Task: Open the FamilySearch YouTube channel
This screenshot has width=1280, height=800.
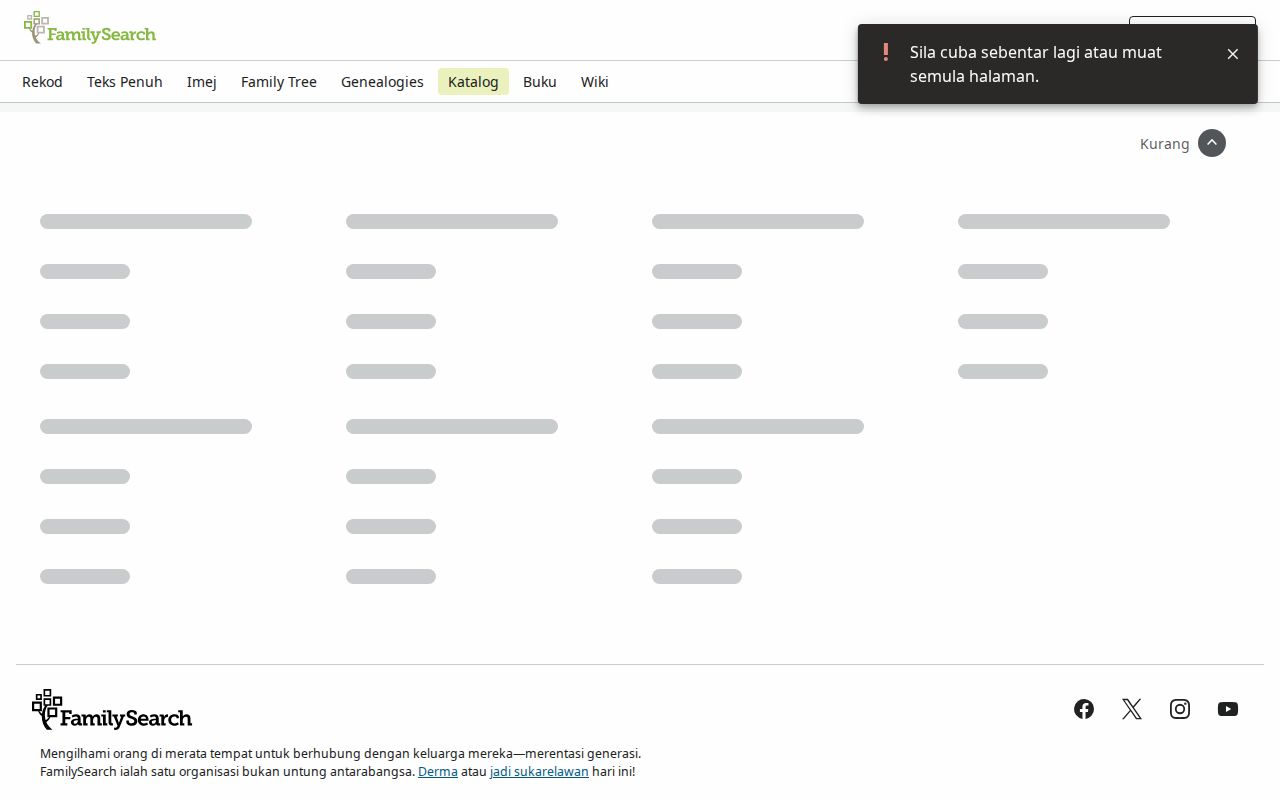Action: click(1228, 709)
